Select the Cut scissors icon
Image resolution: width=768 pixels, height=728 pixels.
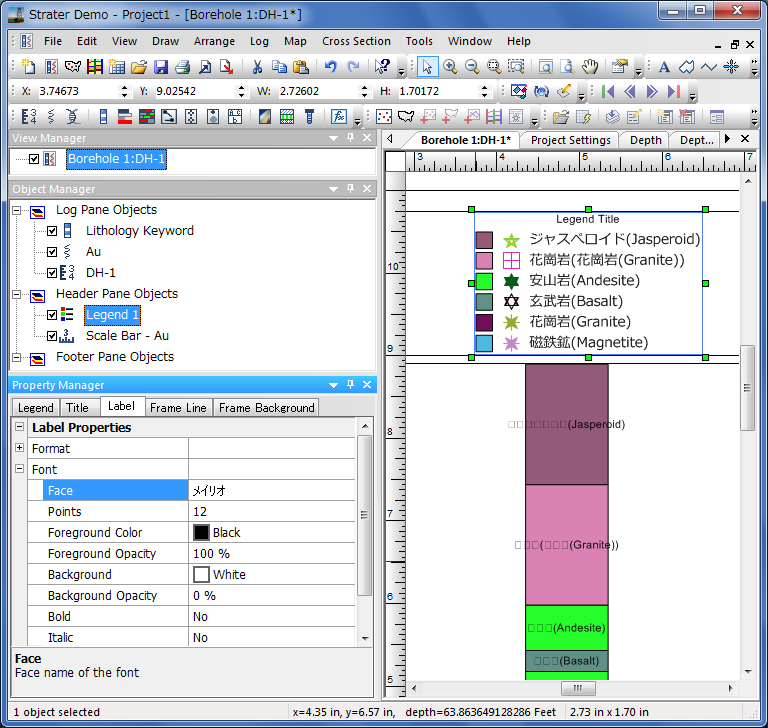(x=256, y=67)
